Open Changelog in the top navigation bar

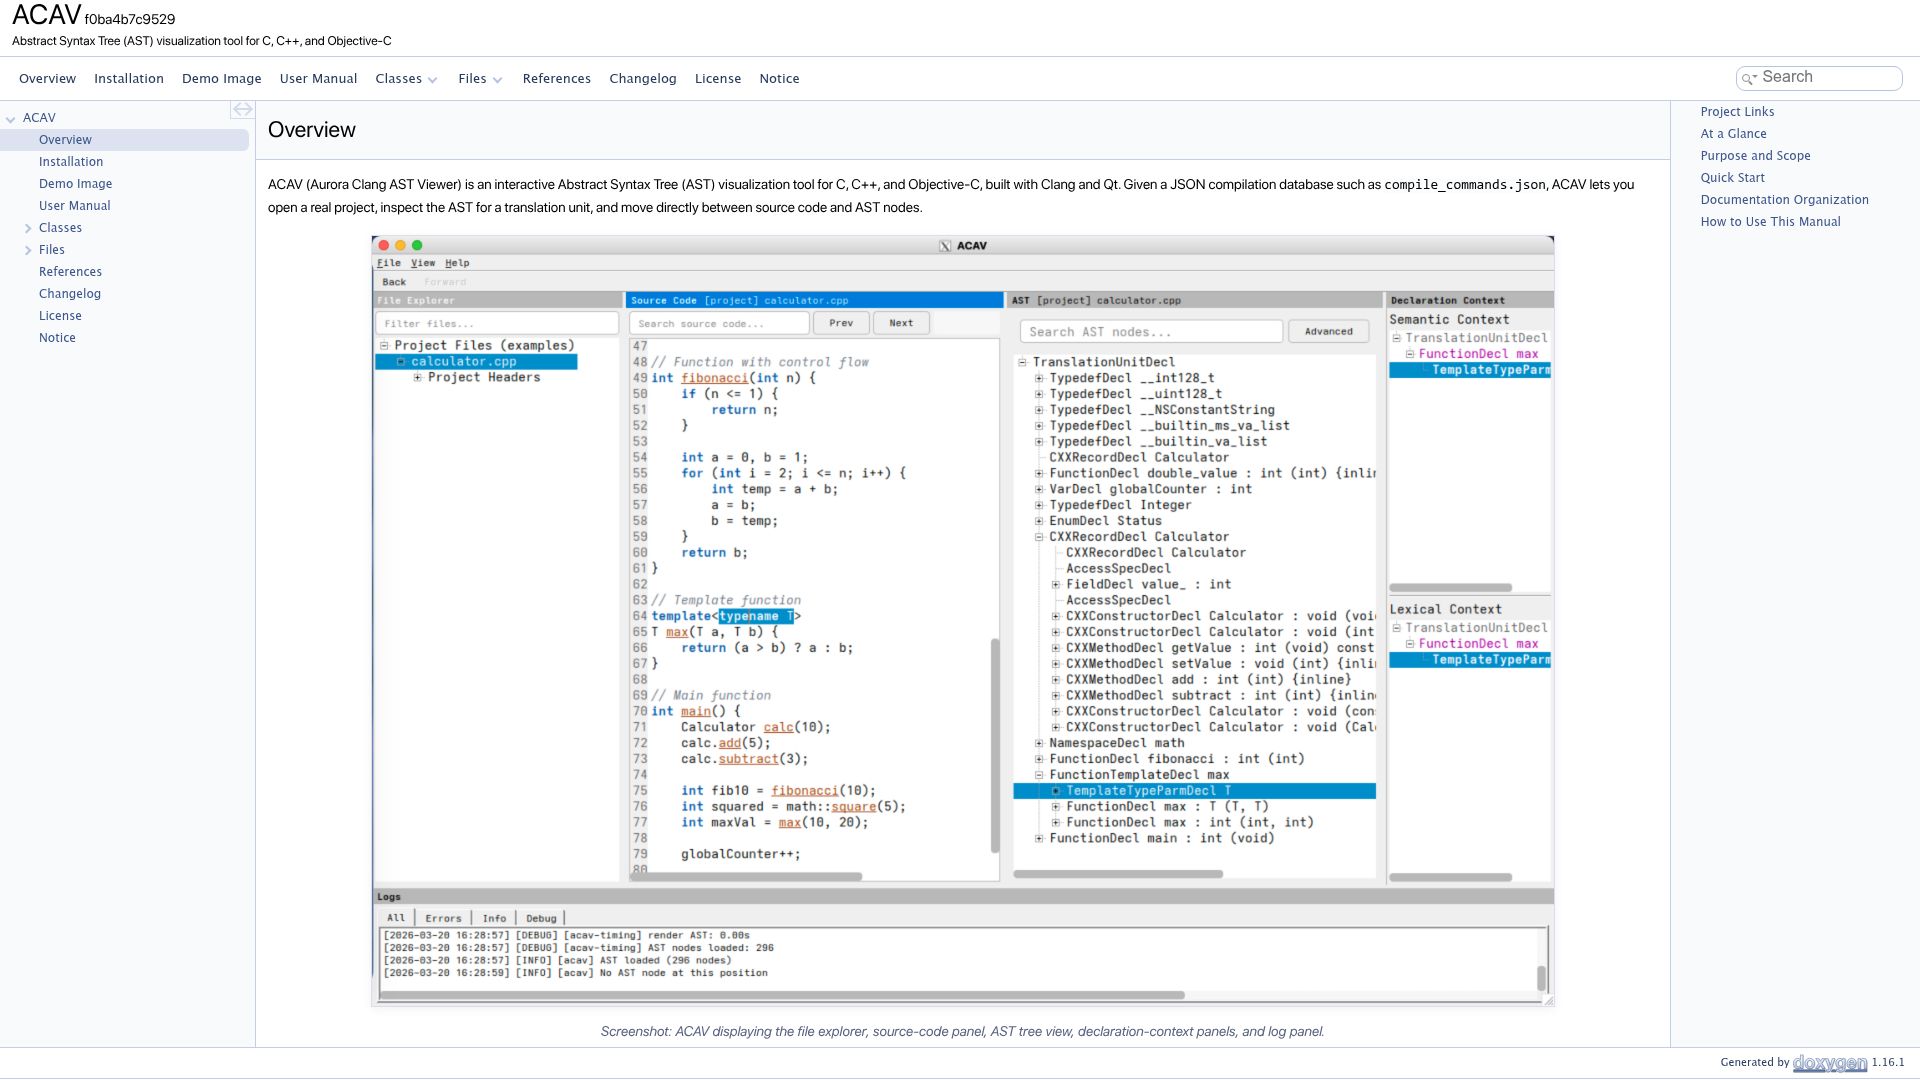click(643, 79)
